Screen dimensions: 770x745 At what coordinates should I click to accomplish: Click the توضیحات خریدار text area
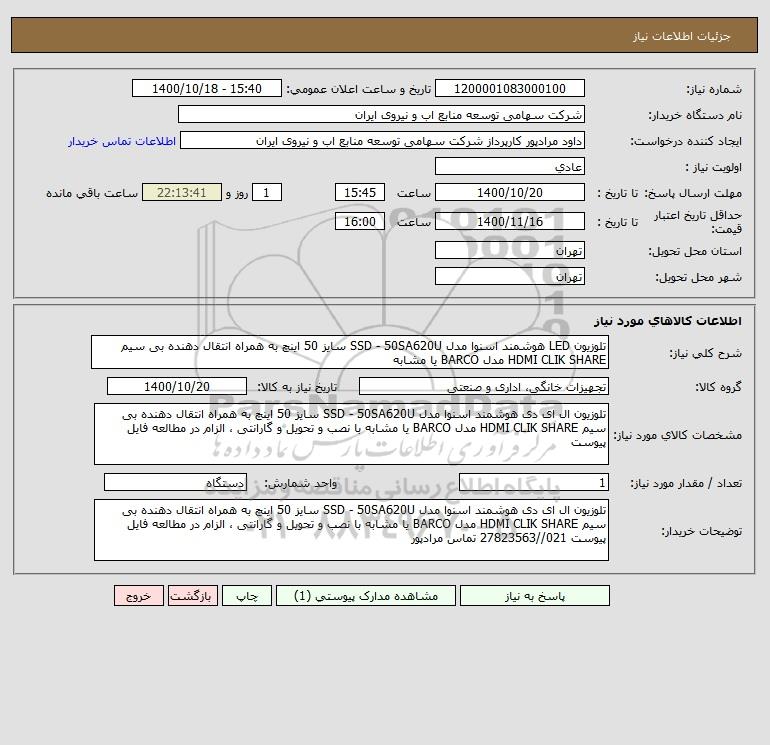tap(351, 530)
